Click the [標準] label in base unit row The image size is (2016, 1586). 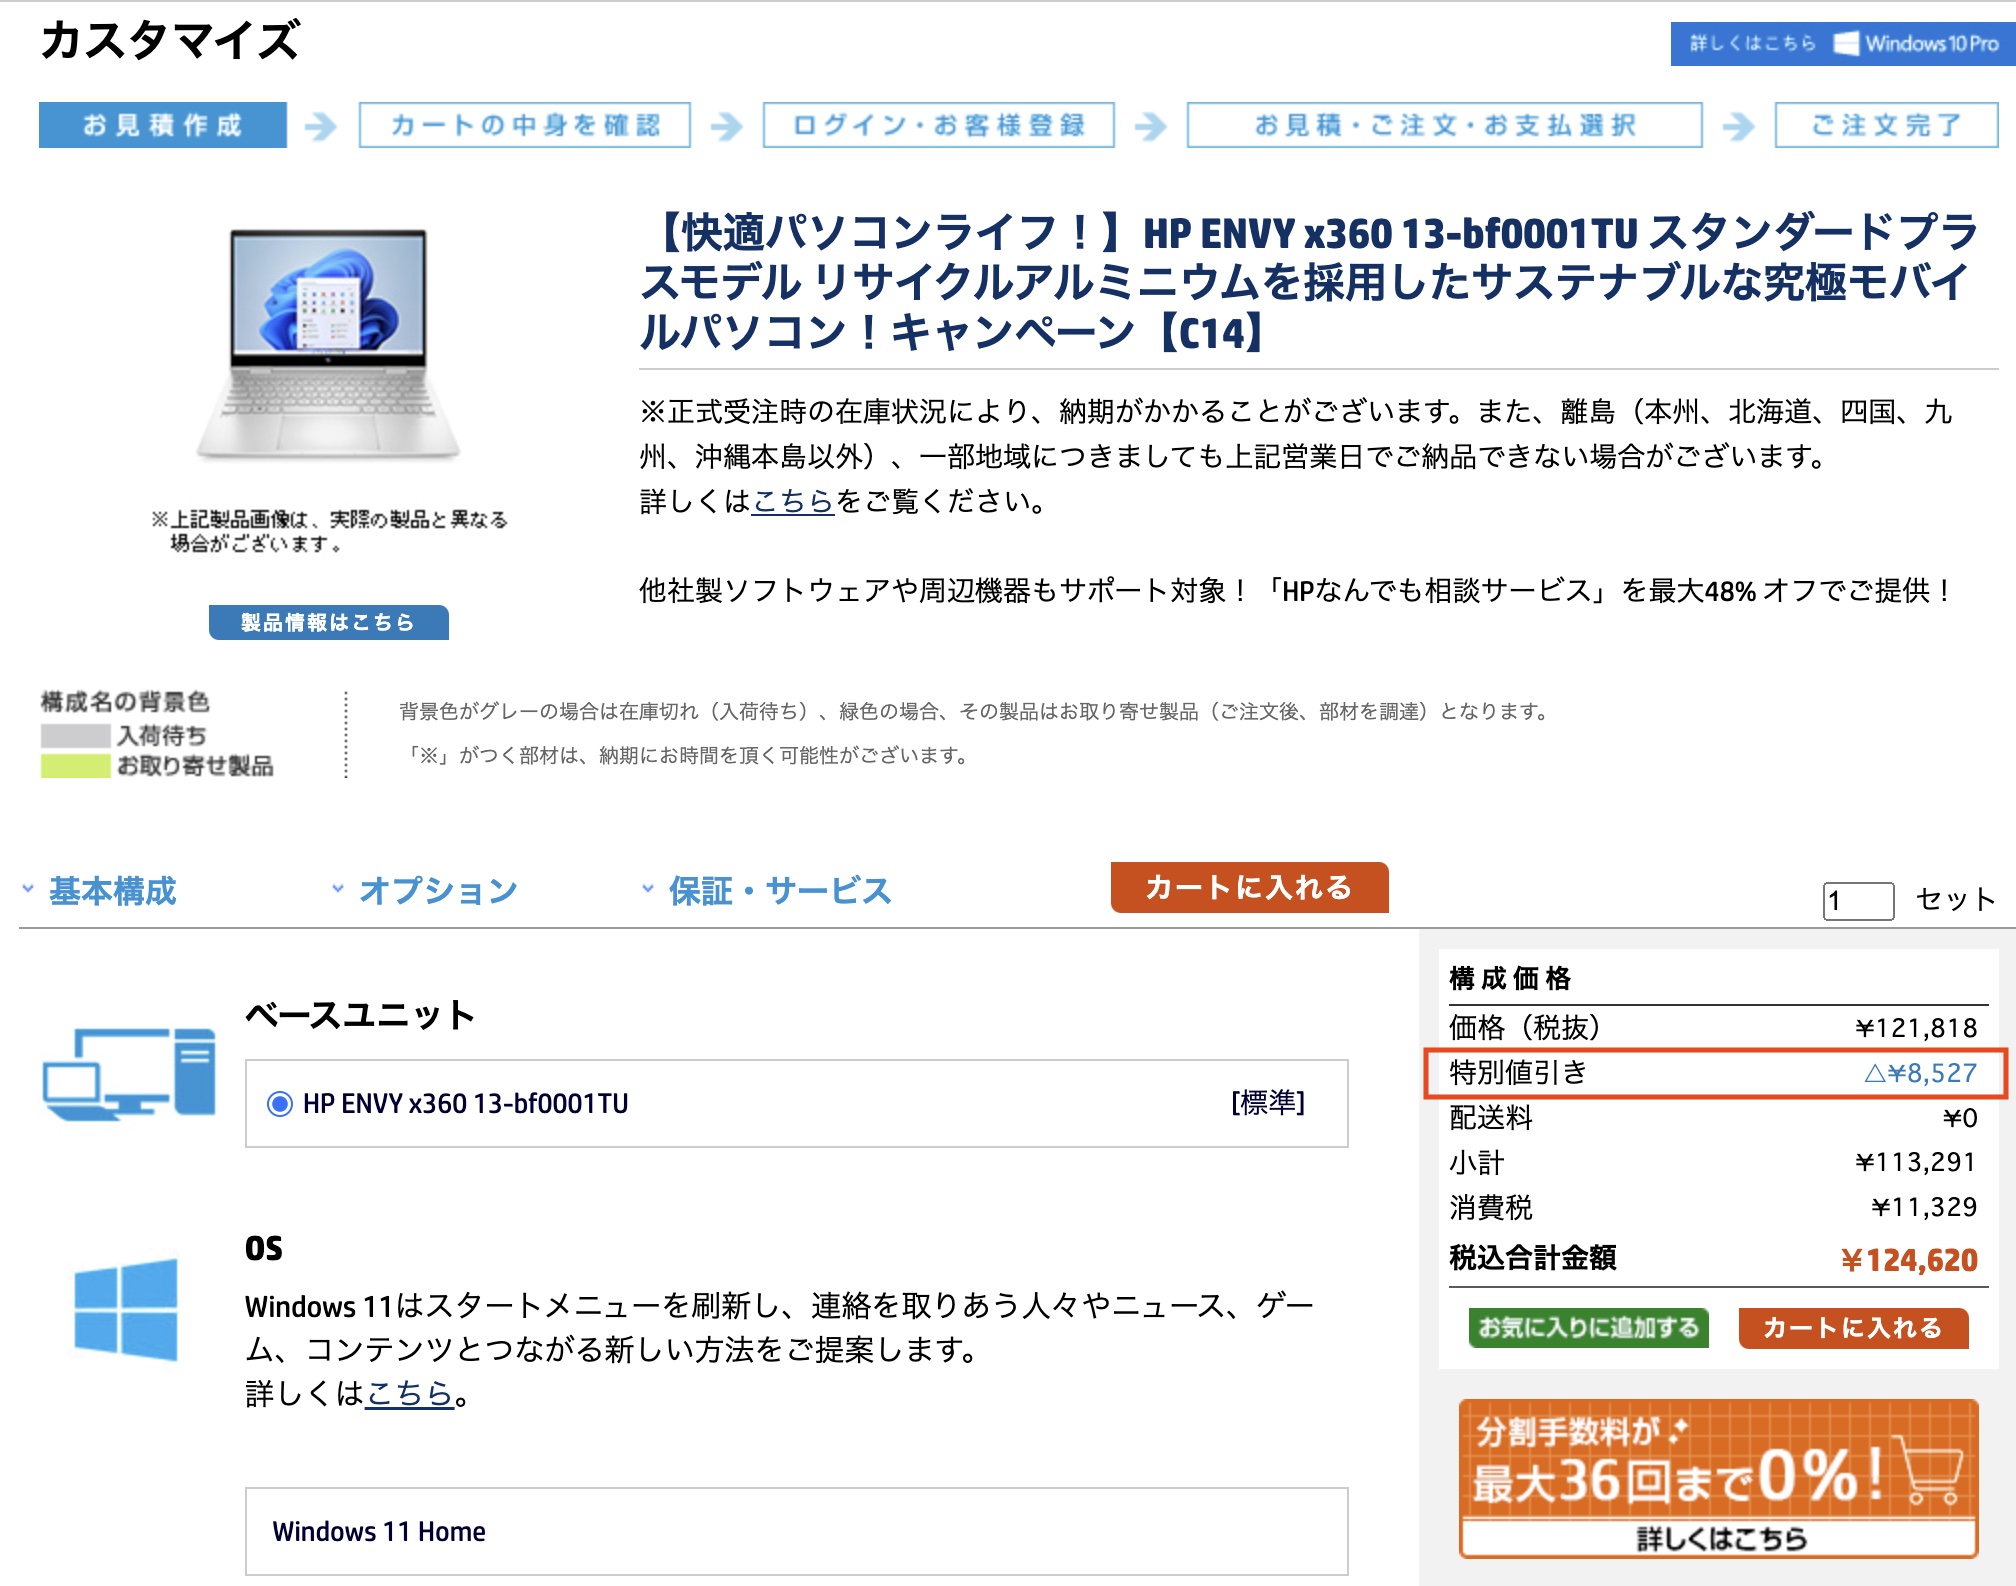pyautogui.click(x=1268, y=1103)
